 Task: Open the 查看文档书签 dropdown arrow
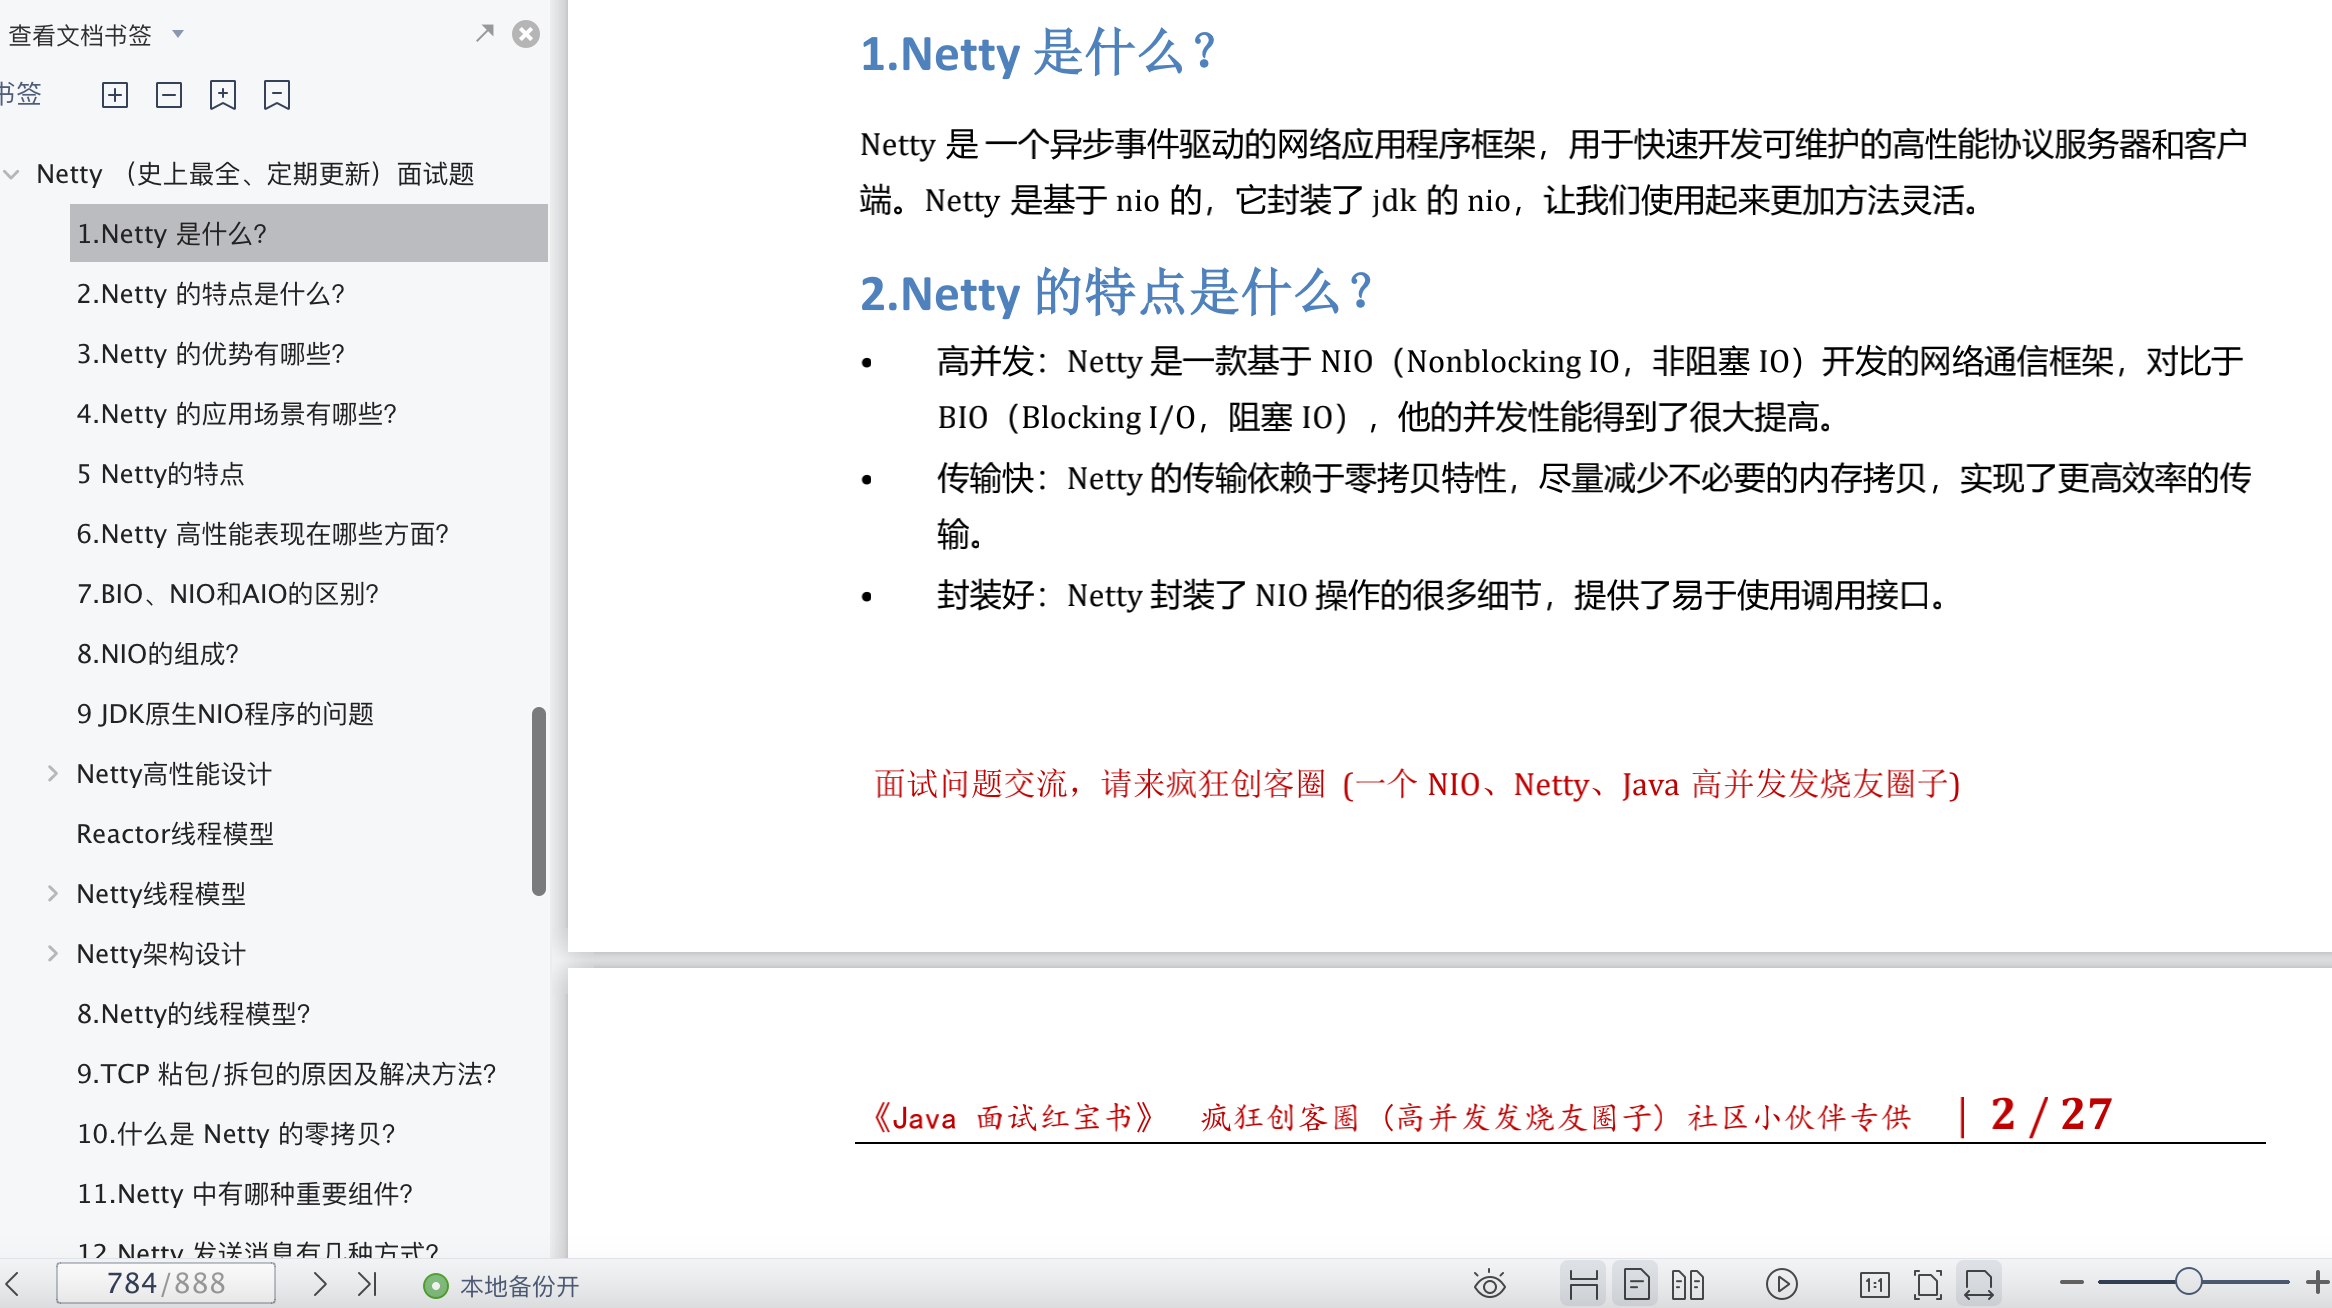tap(178, 34)
